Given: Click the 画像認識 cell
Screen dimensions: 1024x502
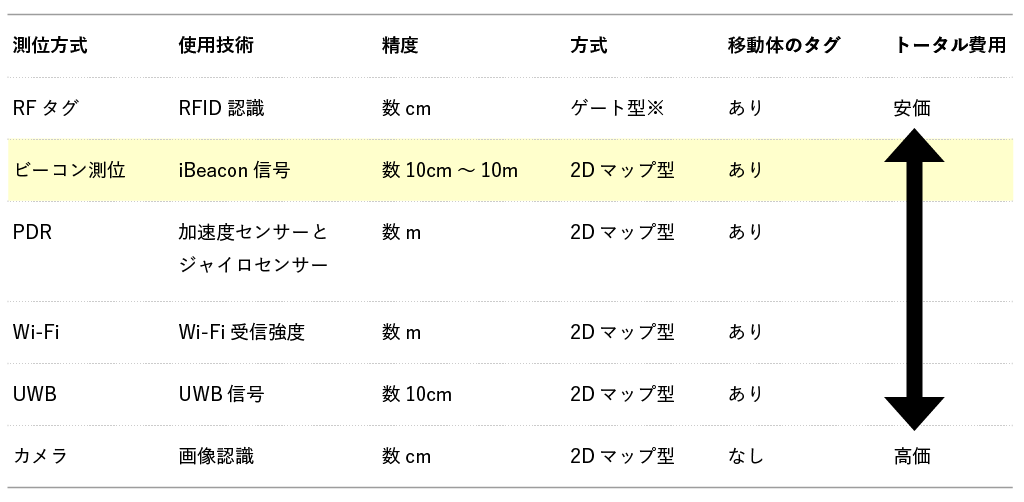Looking at the screenshot, I should coord(216,456).
